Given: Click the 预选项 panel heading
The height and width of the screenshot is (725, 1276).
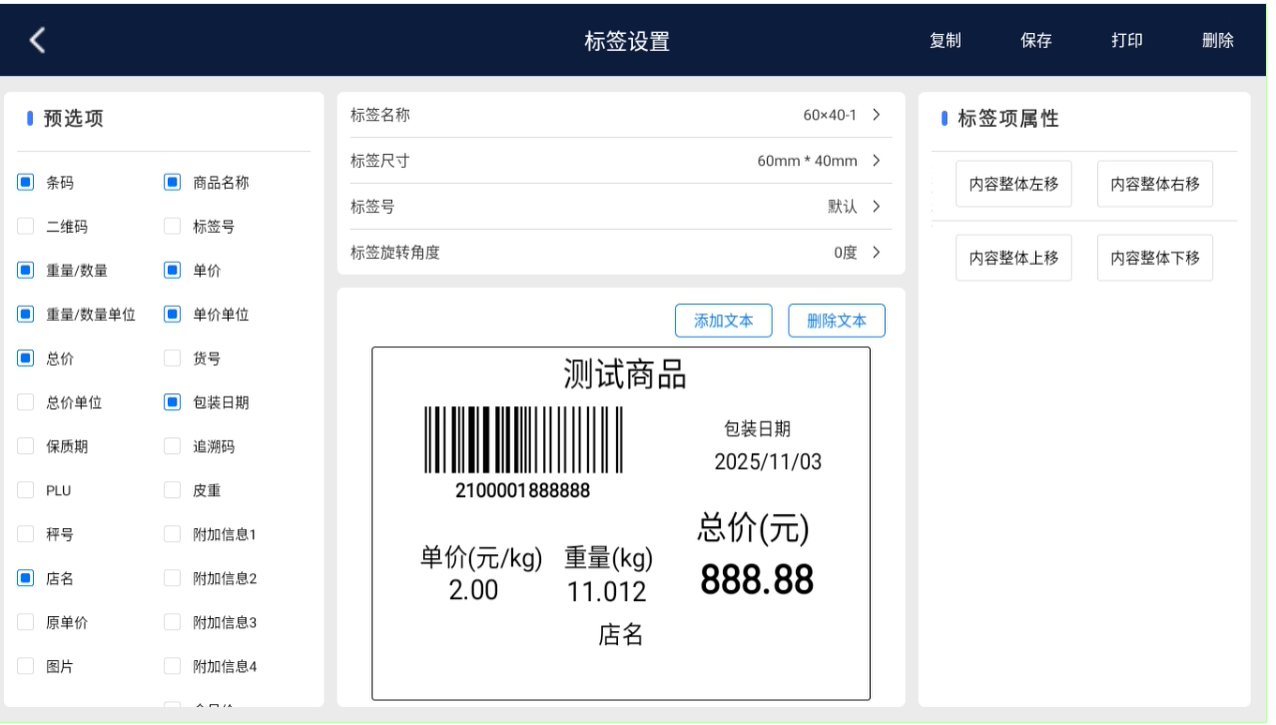Looking at the screenshot, I should [x=73, y=119].
